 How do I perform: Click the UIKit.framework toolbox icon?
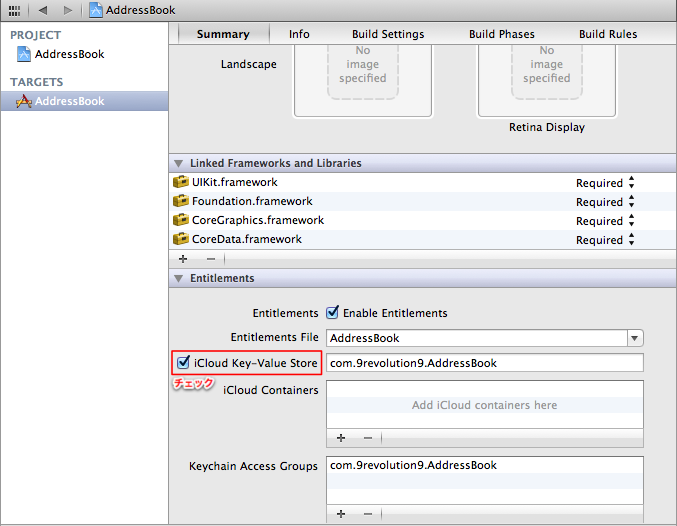181,182
